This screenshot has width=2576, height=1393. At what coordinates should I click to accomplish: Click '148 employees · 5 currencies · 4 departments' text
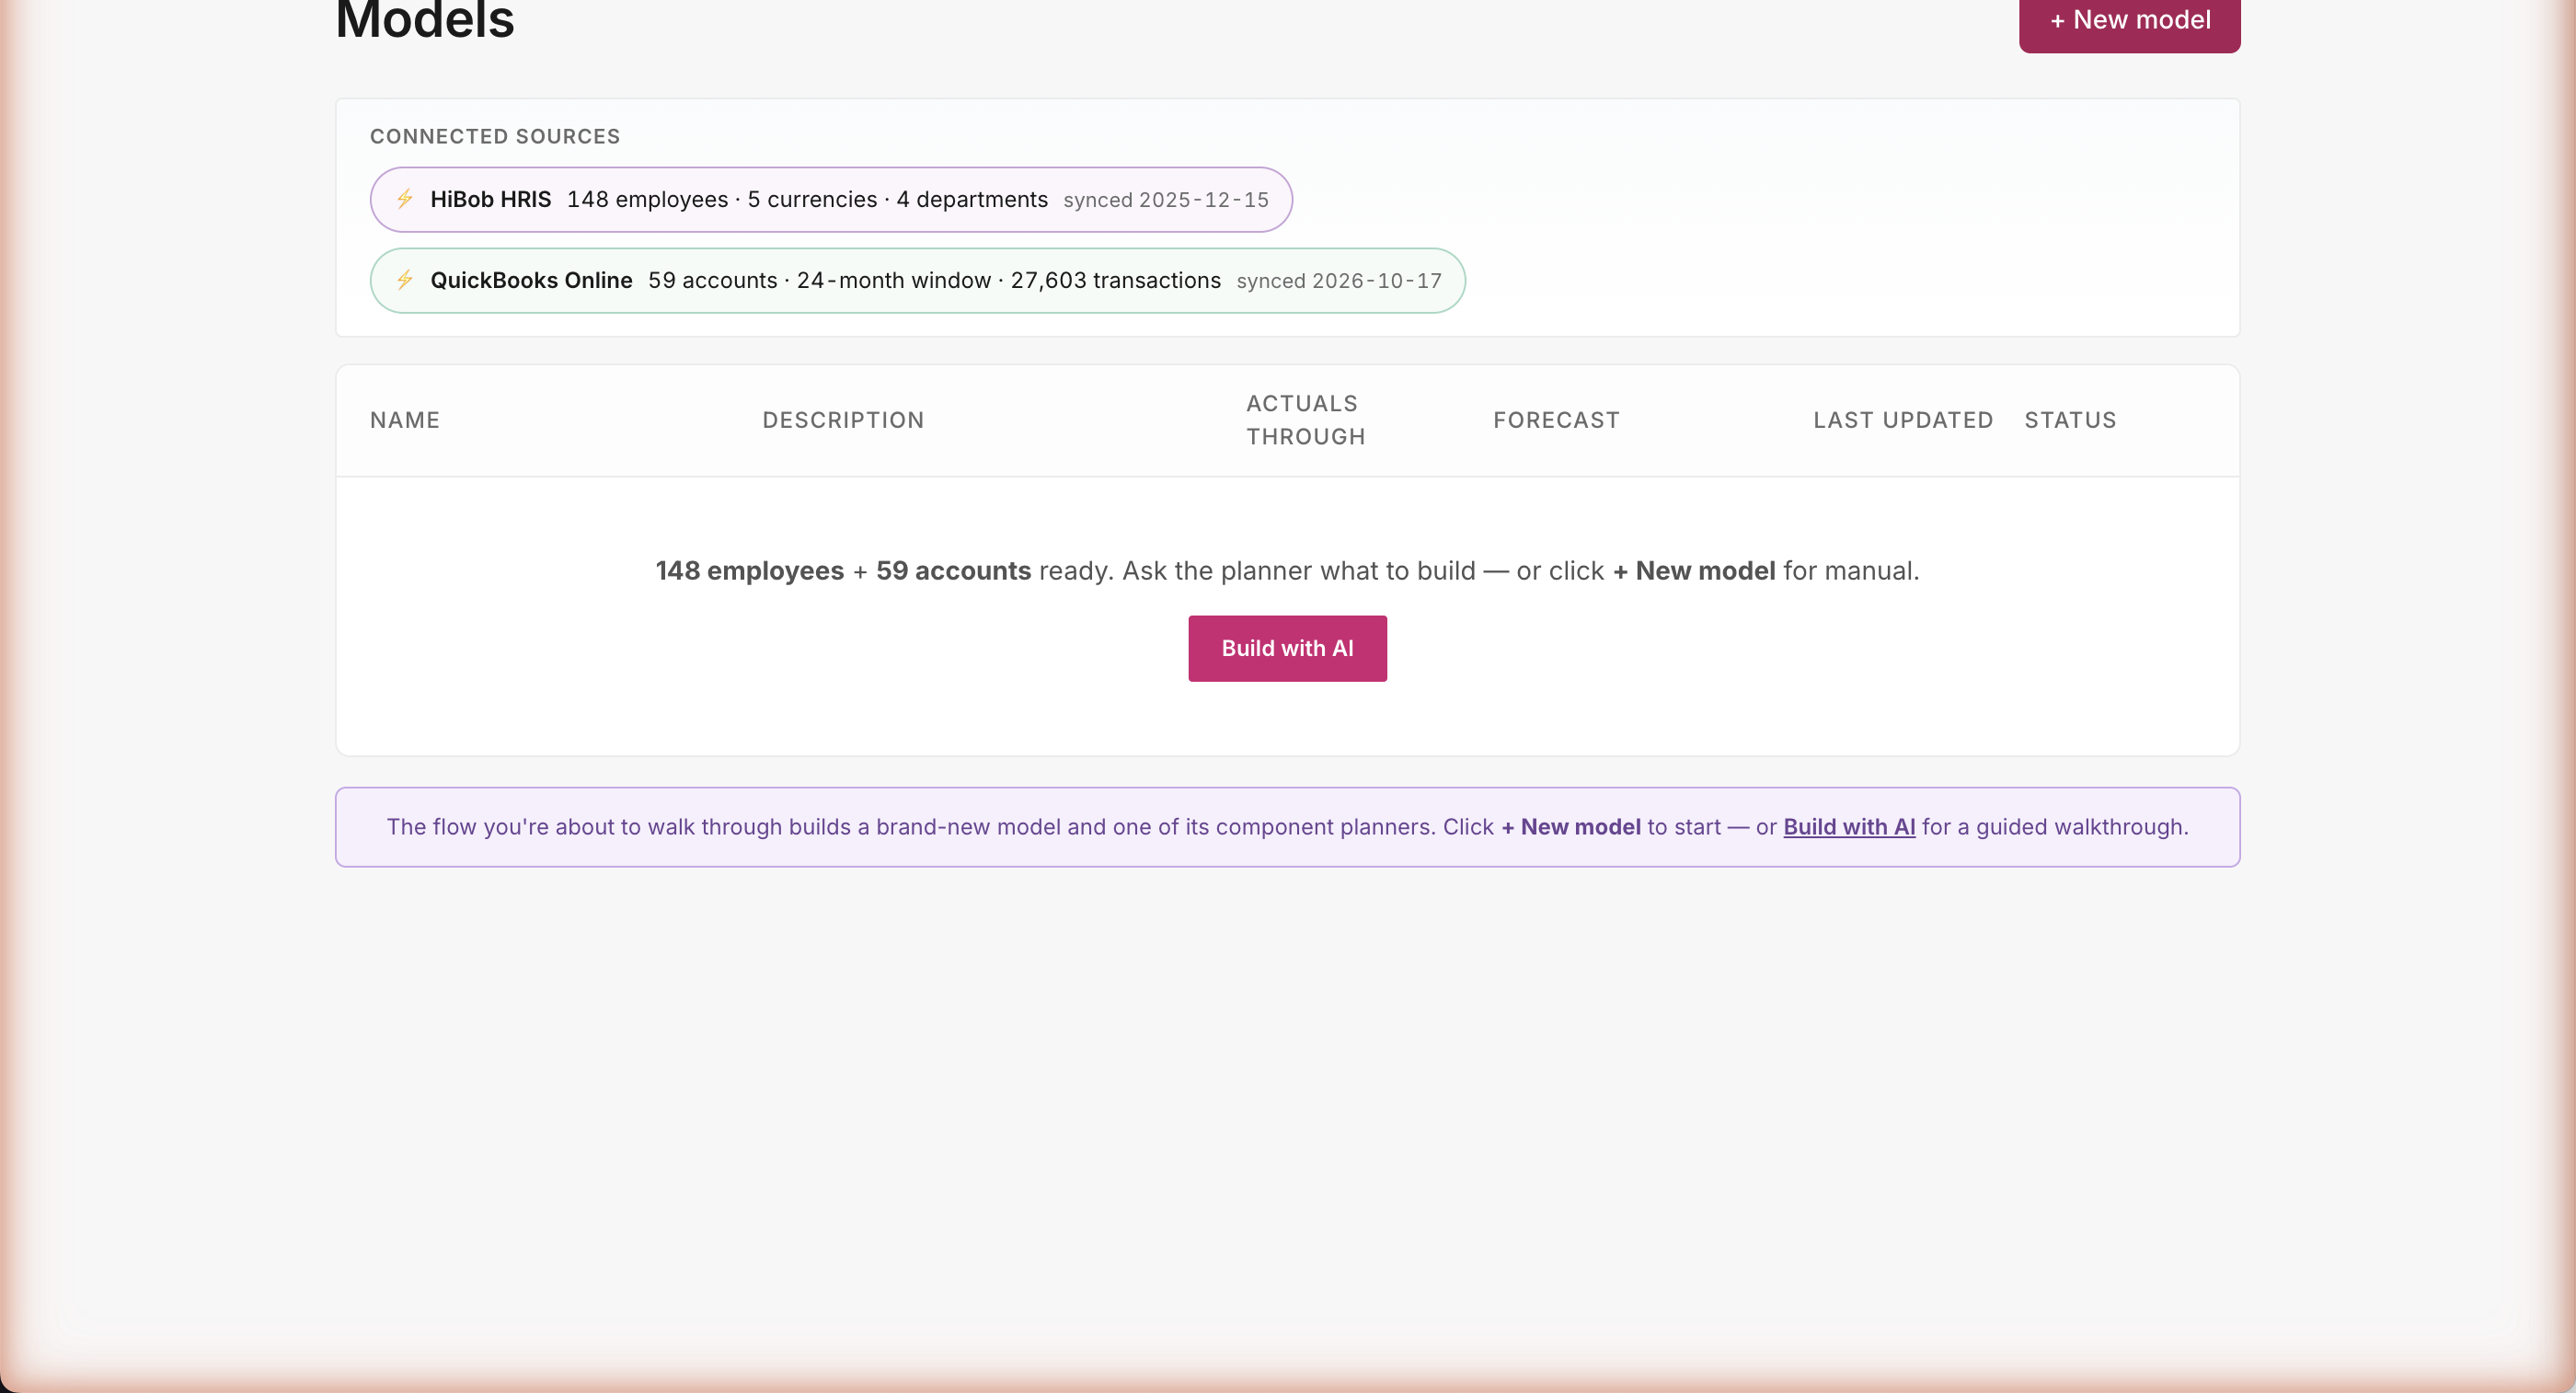pos(807,199)
